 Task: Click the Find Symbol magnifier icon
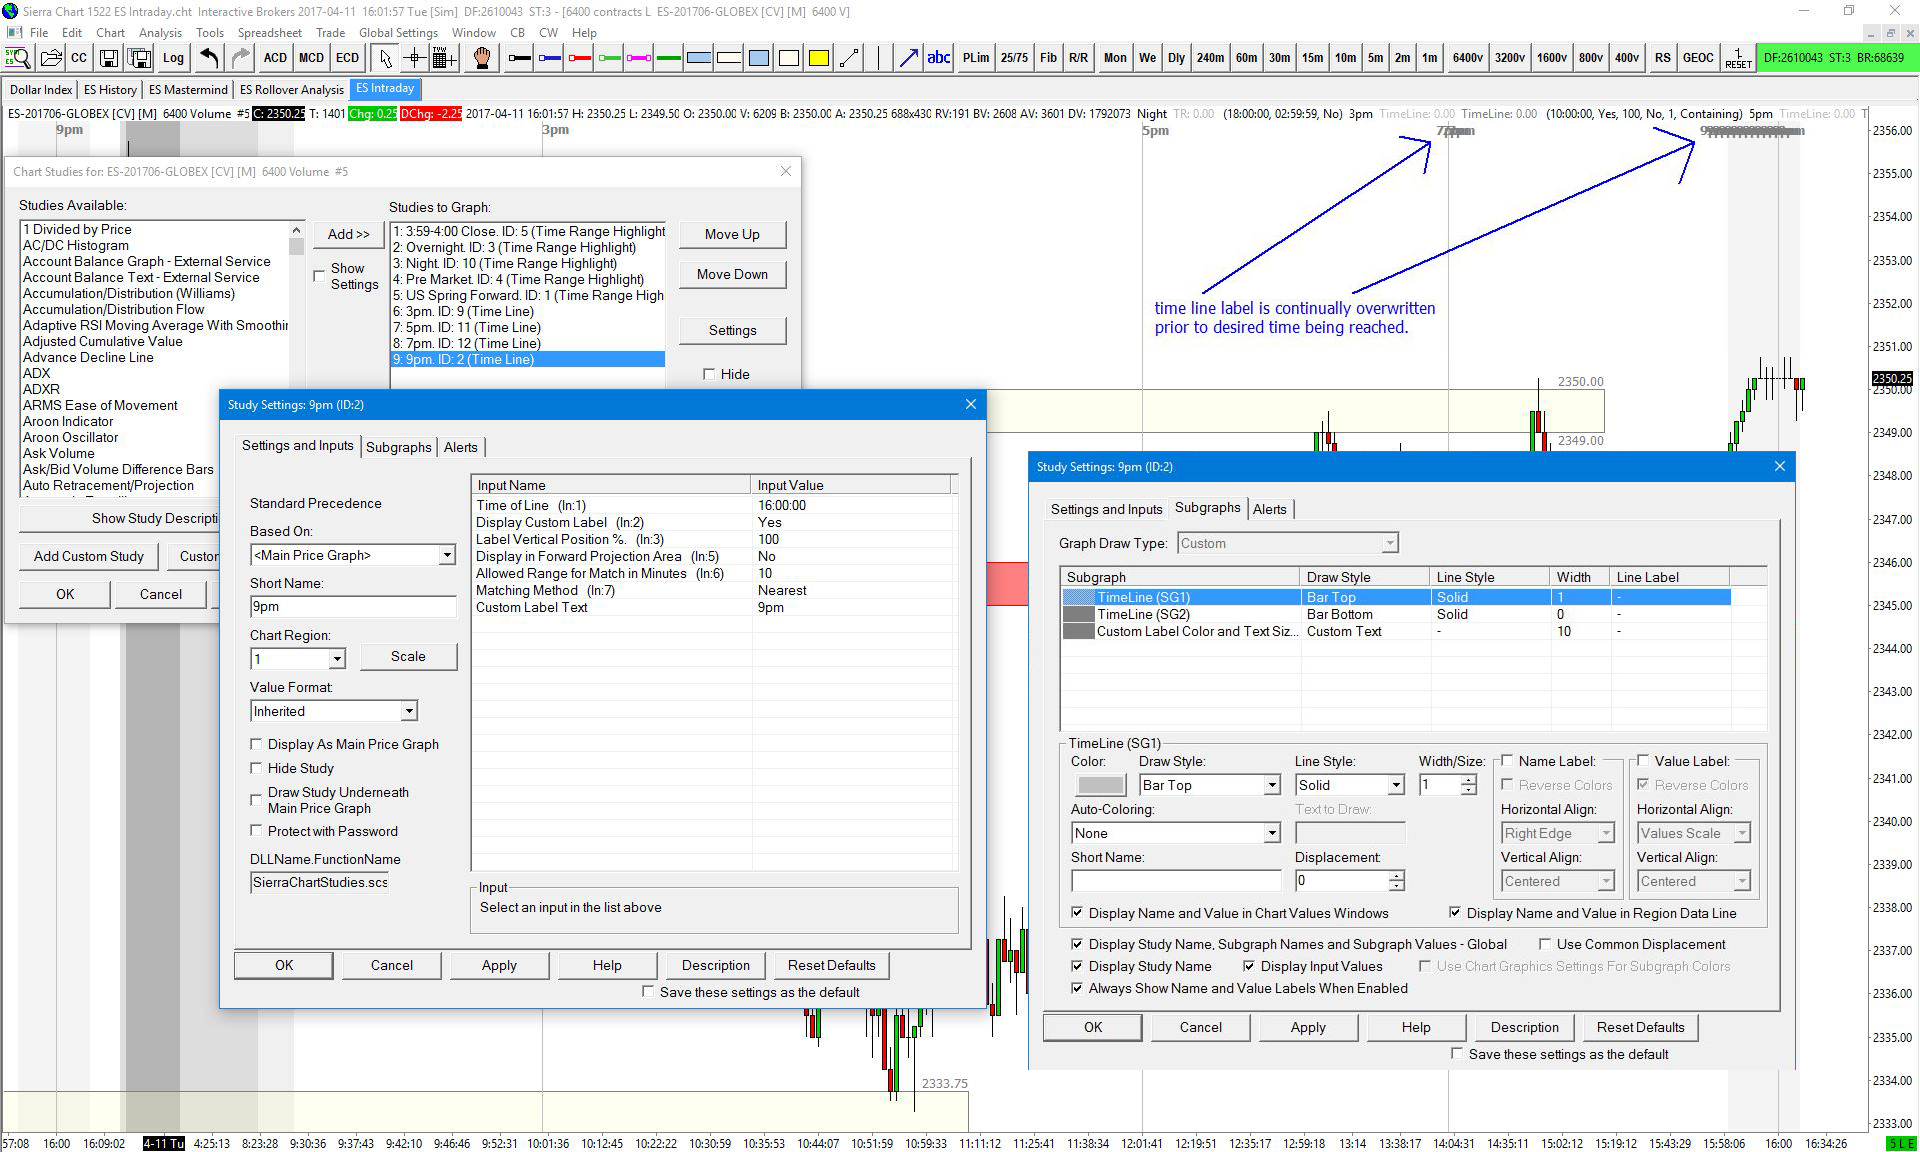click(17, 58)
